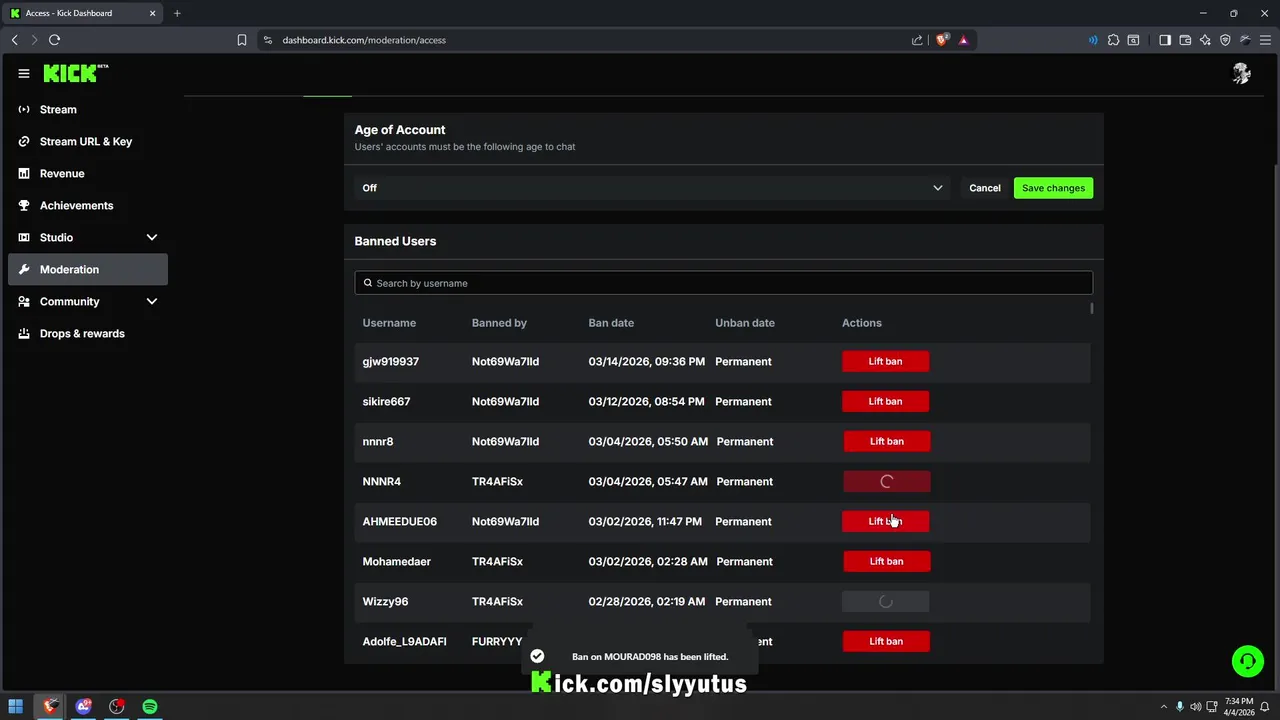Lift ban for Mohamedaer
Image resolution: width=1280 pixels, height=720 pixels.
(x=886, y=561)
